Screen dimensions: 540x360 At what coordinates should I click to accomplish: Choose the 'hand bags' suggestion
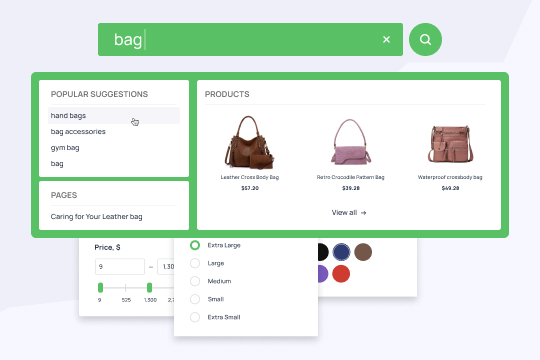click(114, 115)
